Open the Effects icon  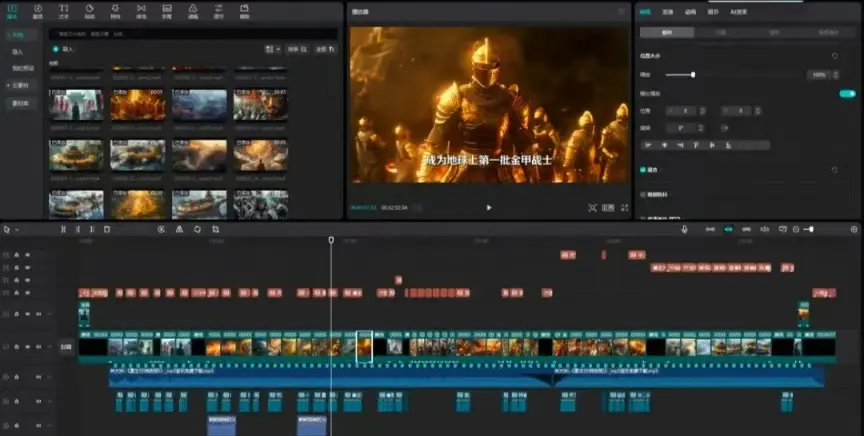[x=115, y=11]
